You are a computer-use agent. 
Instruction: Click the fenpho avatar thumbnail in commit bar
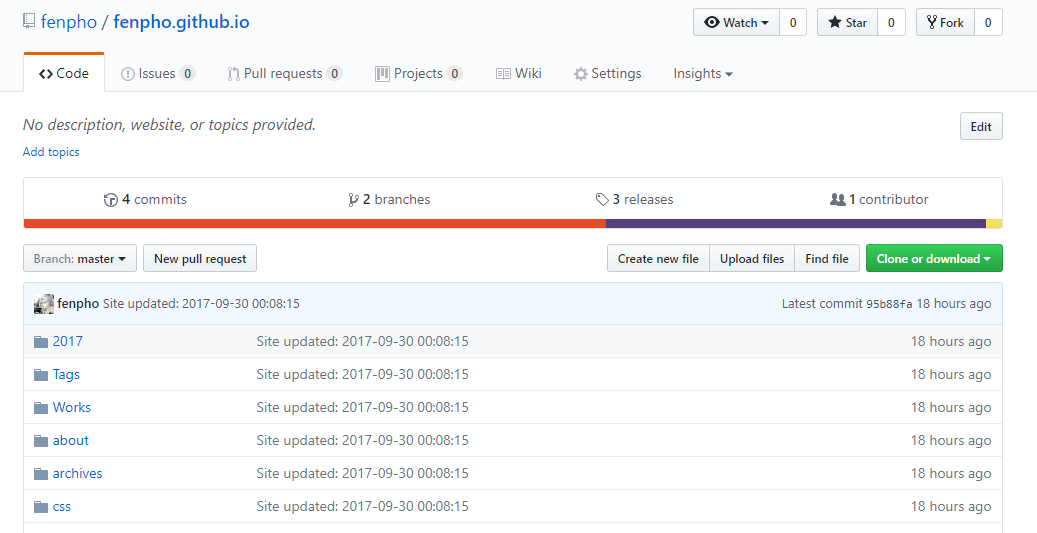(44, 304)
